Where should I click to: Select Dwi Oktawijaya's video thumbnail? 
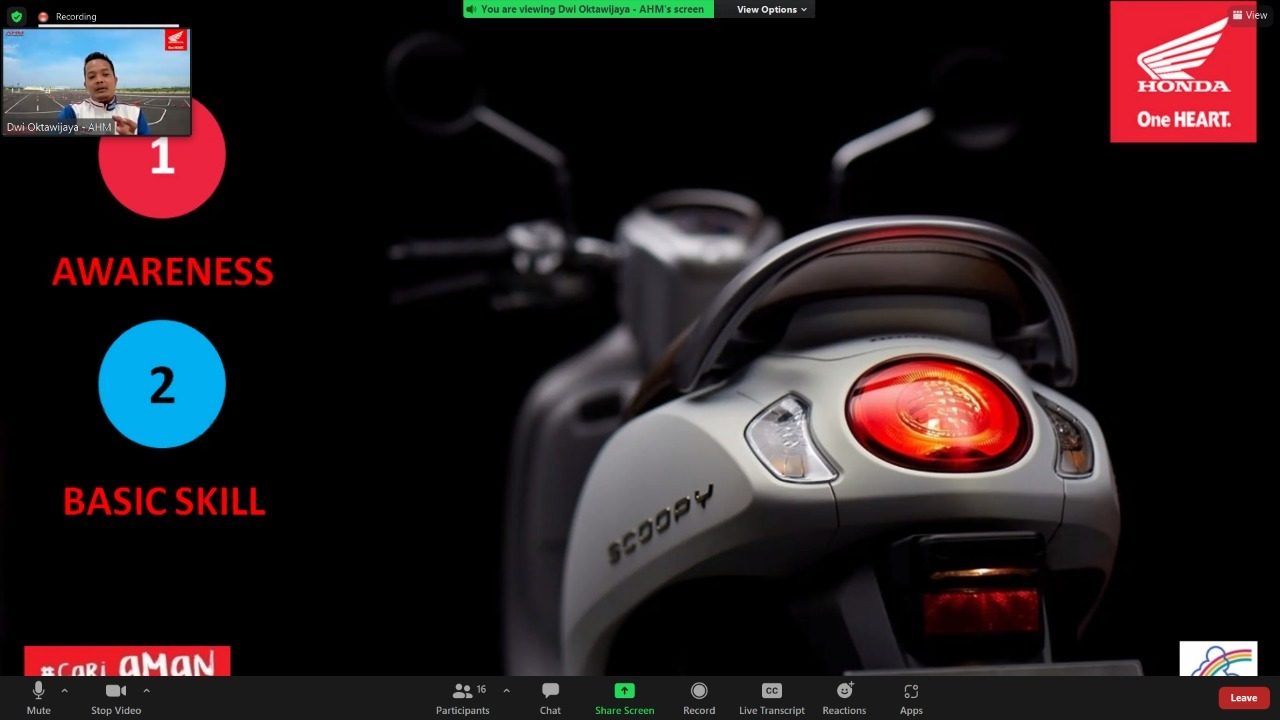coord(96,82)
